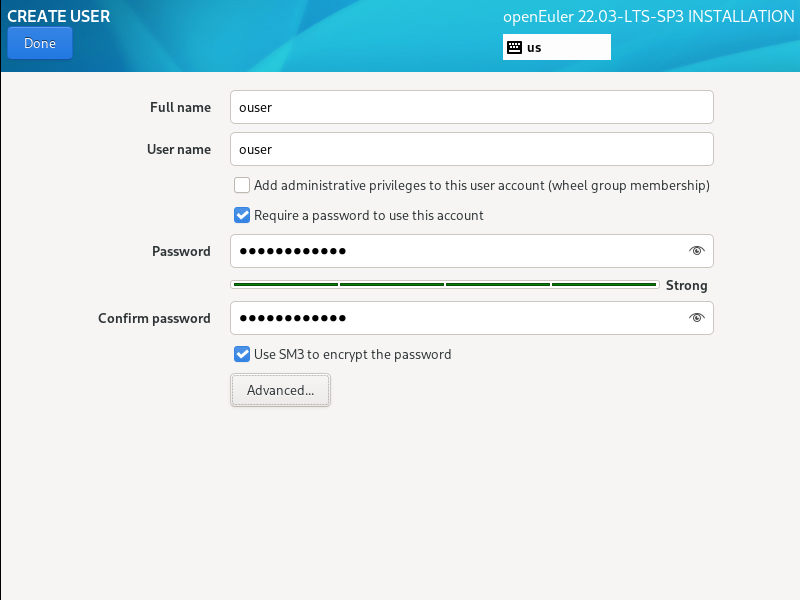This screenshot has height=600, width=800.
Task: Show password with the eye icon
Action: coord(697,251)
